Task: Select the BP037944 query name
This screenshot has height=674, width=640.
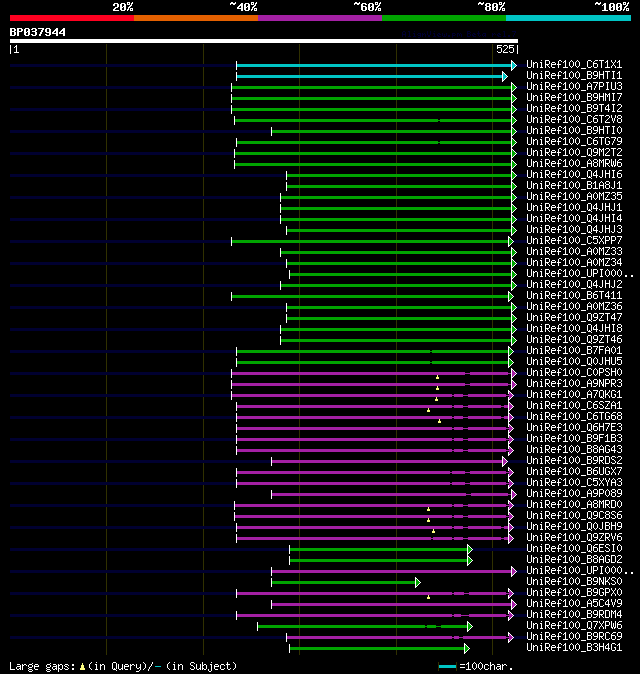Action: (38, 32)
